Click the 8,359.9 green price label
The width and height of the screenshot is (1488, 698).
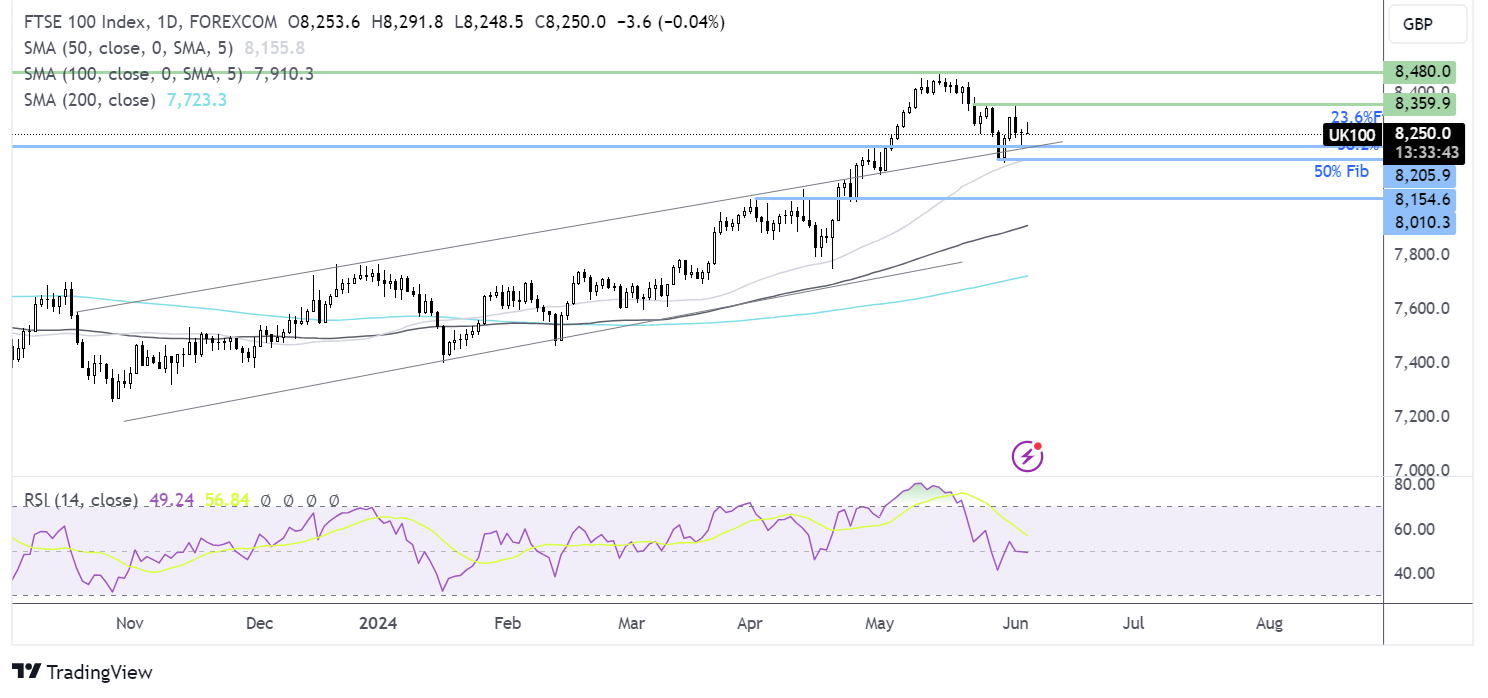[x=1419, y=103]
